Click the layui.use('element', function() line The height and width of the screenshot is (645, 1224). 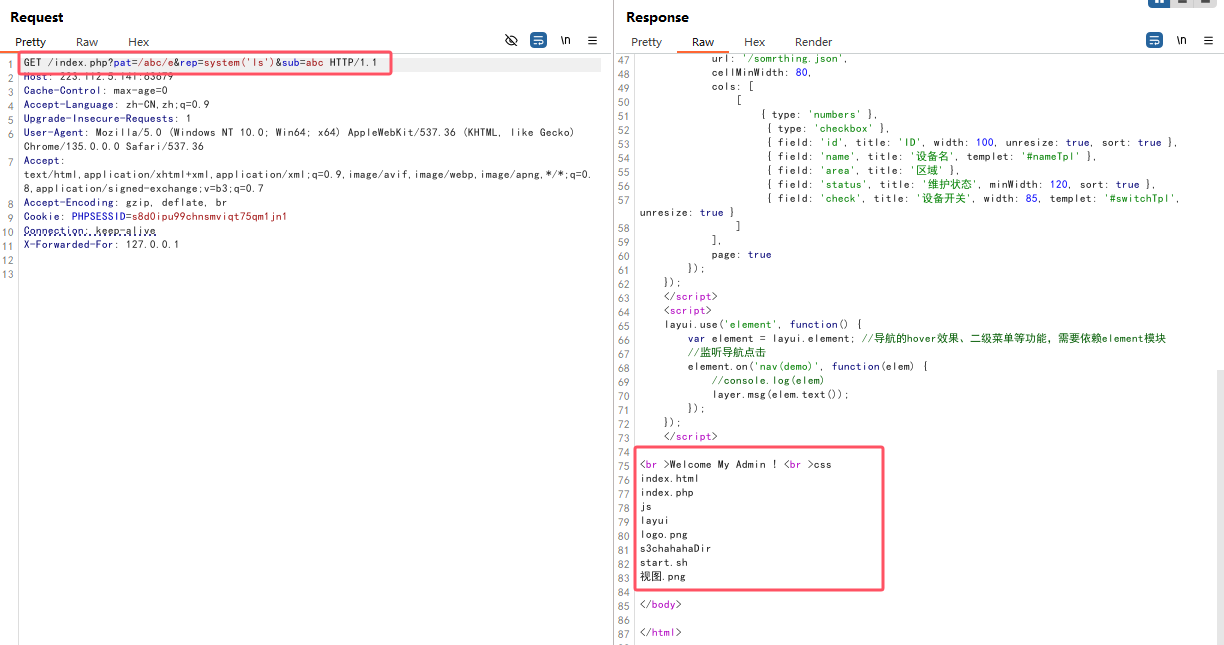coord(763,324)
